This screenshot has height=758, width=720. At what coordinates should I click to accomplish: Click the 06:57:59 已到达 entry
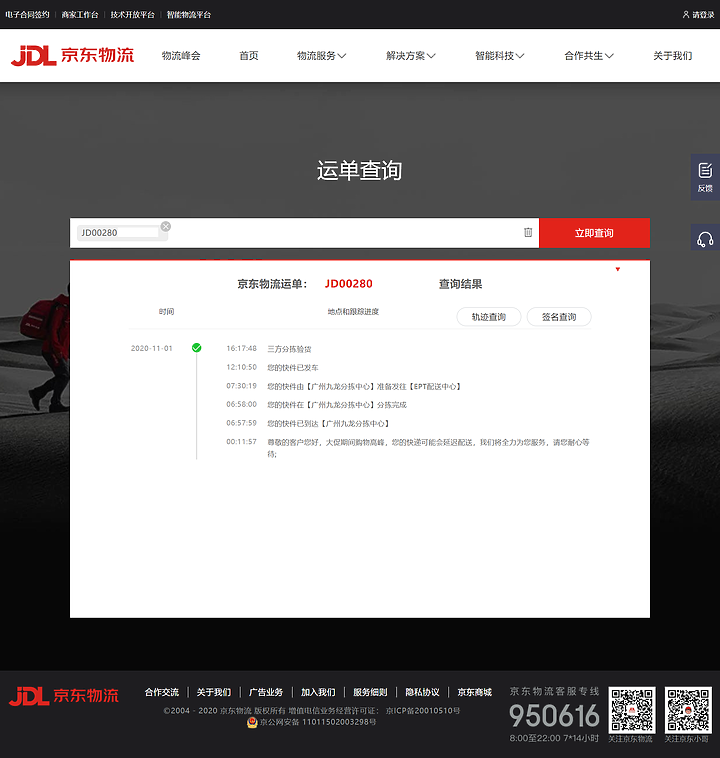coord(308,423)
